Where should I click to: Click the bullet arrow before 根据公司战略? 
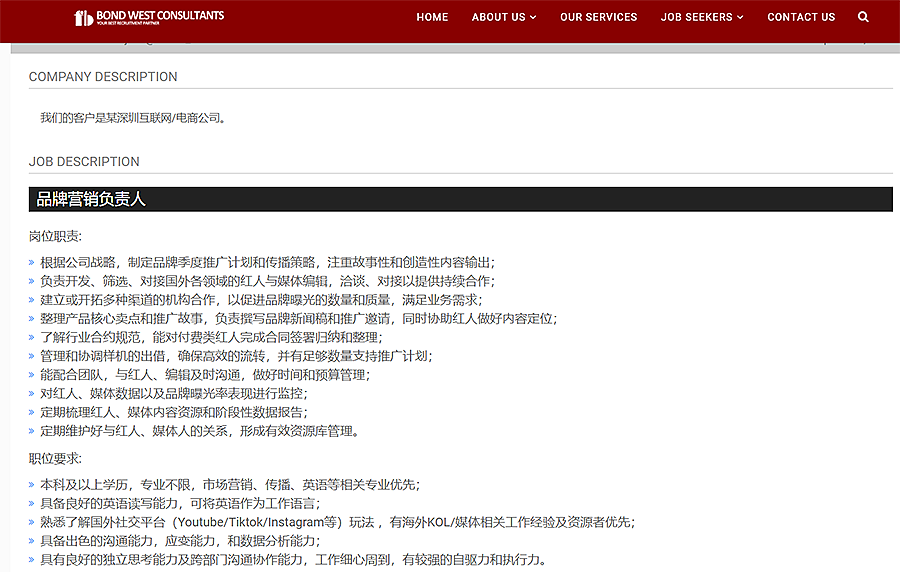tap(32, 263)
